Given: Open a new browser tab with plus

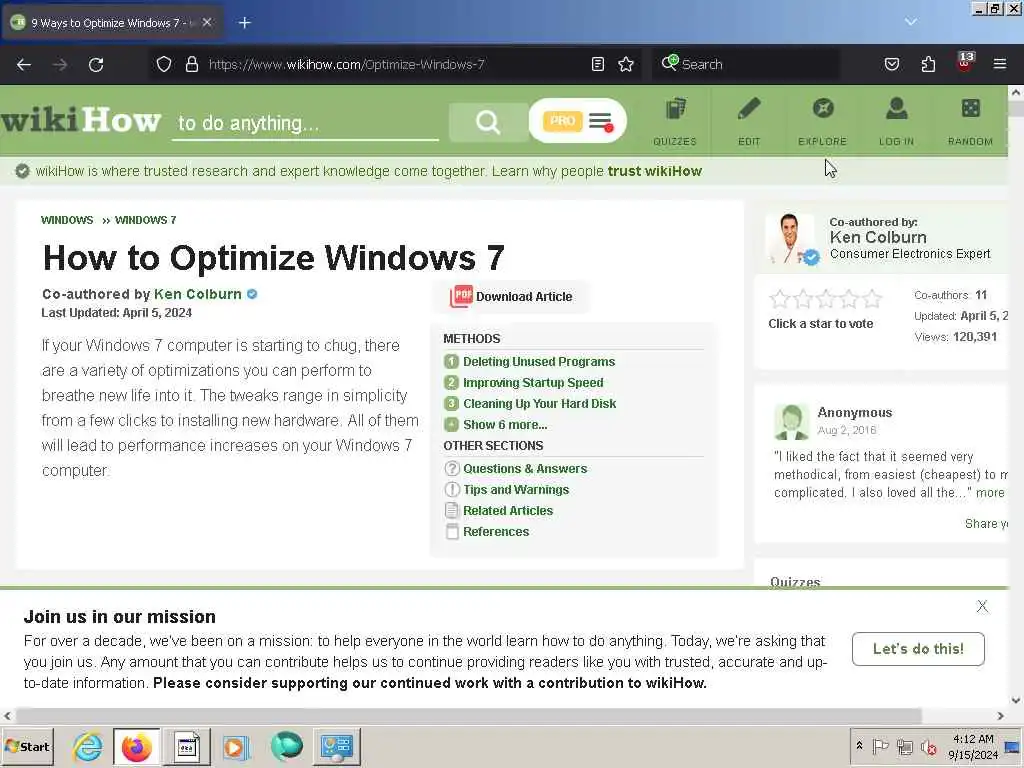Looking at the screenshot, I should click(x=244, y=23).
